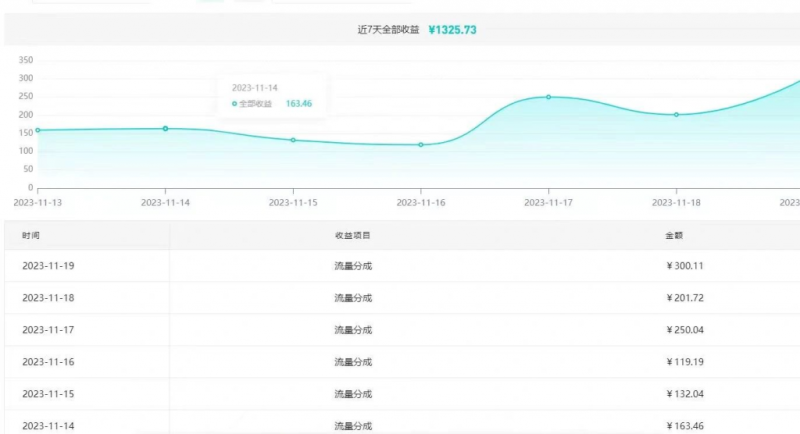Click the 2023-11-14 data point on chart
800x434 pixels.
(165, 128)
